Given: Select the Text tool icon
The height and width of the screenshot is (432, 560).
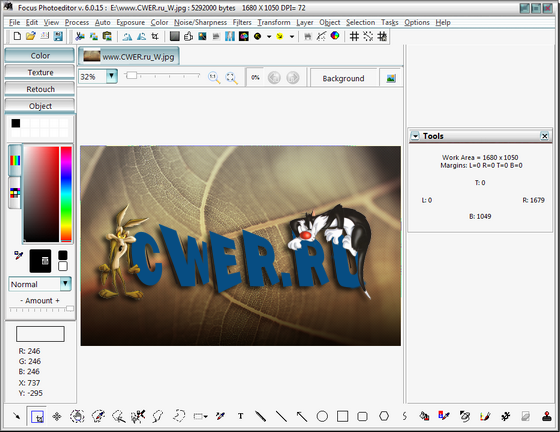Looking at the screenshot, I should (x=241, y=416).
